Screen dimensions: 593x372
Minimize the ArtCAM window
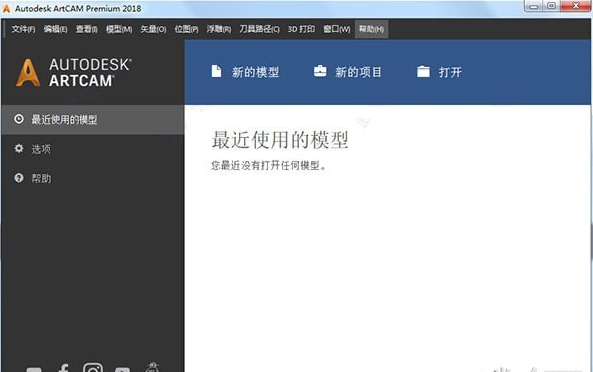click(x=534, y=6)
